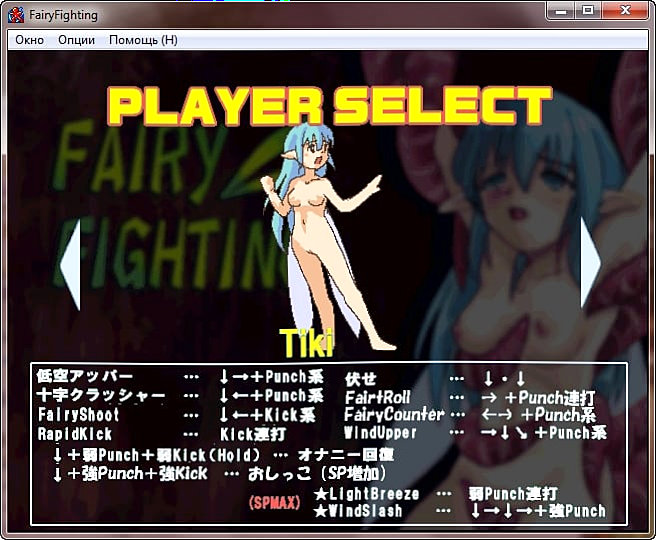Click the FairyFighting app icon in title bar
656x540 pixels.
coord(15,14)
